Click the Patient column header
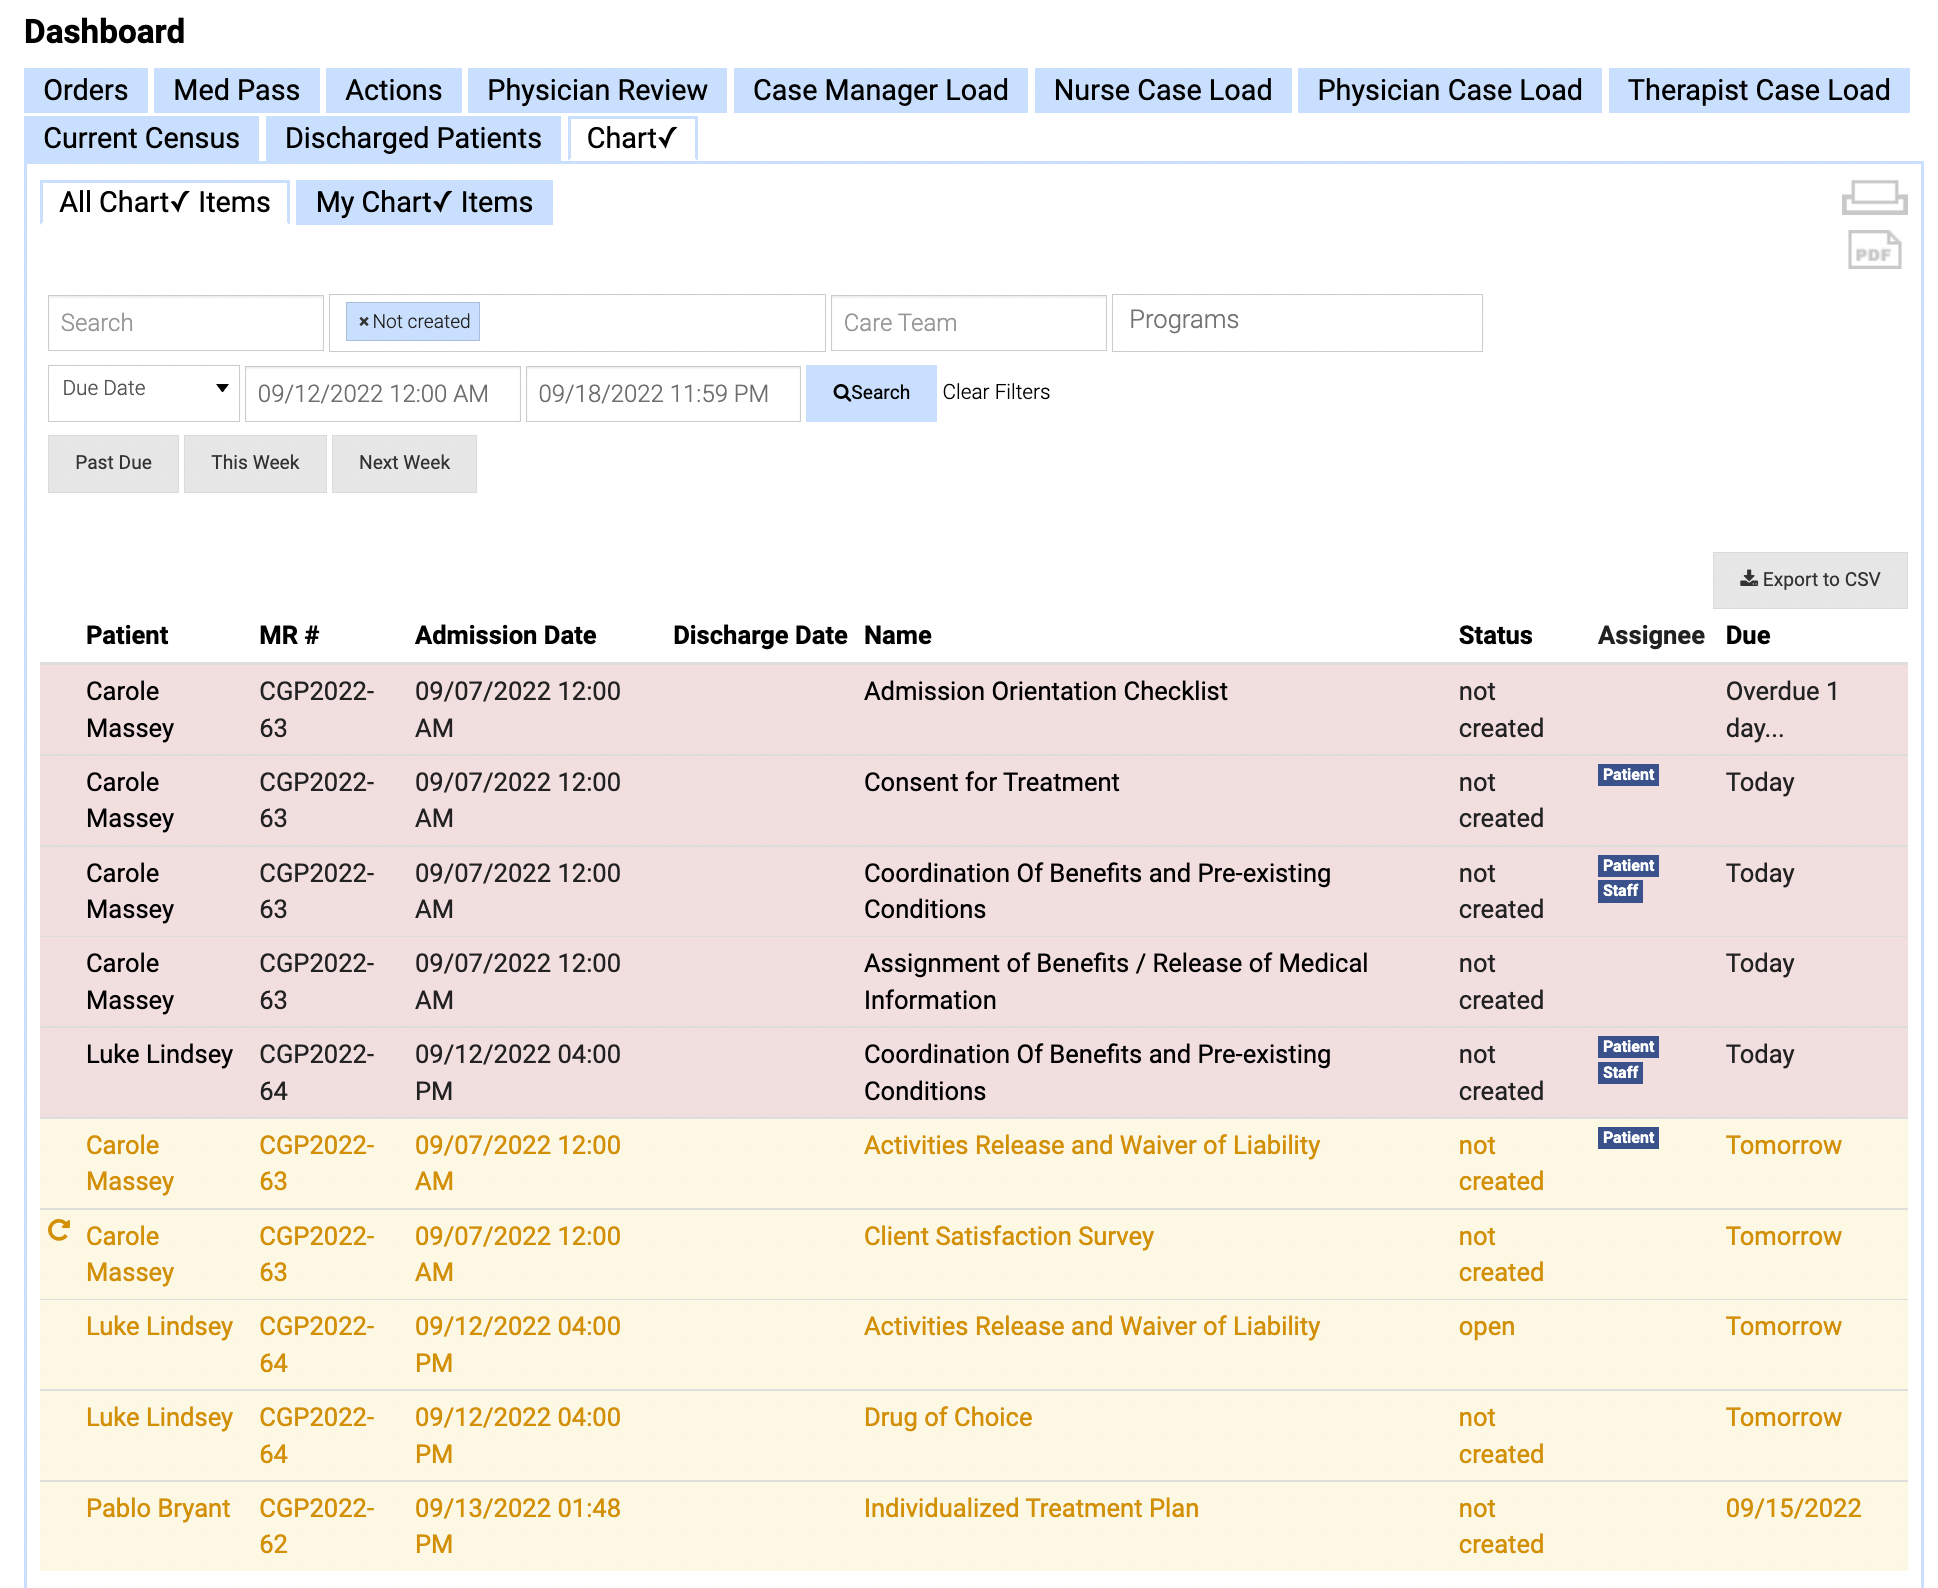 127,635
